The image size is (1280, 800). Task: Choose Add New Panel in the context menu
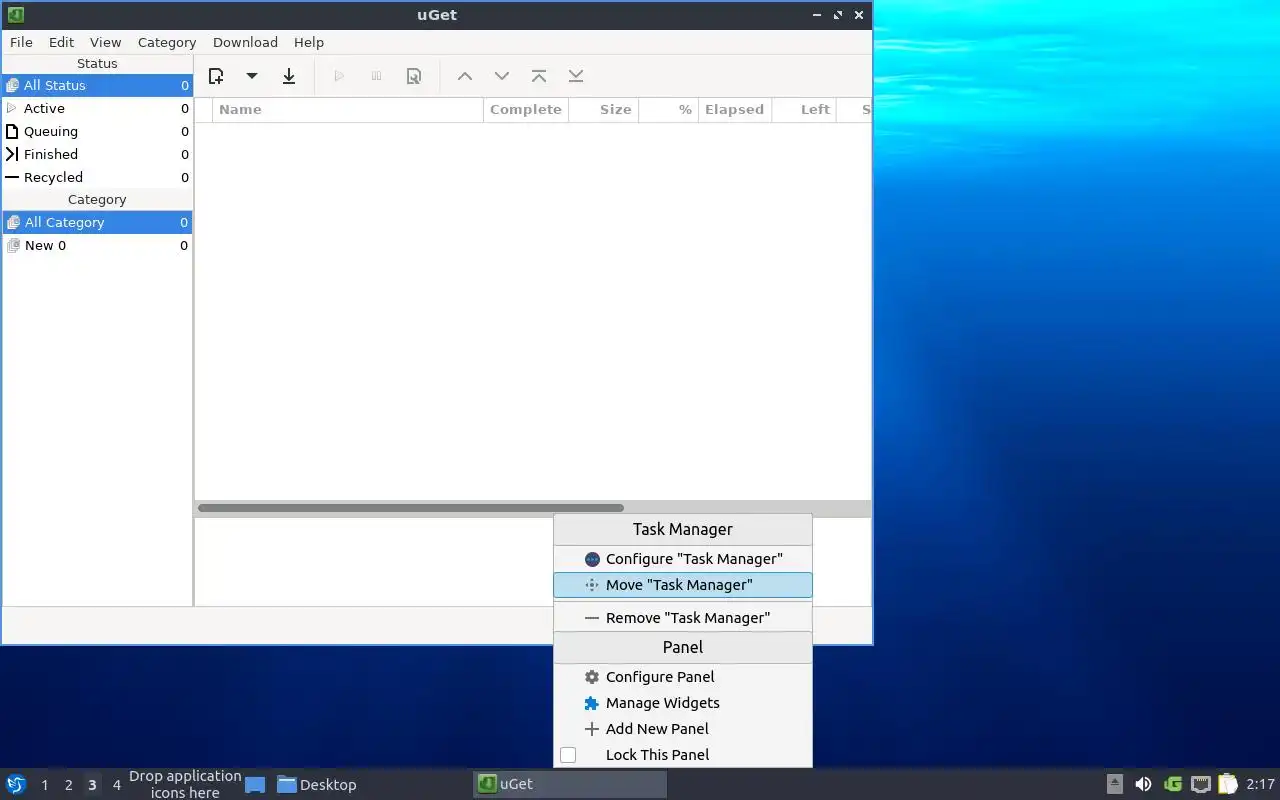683,729
